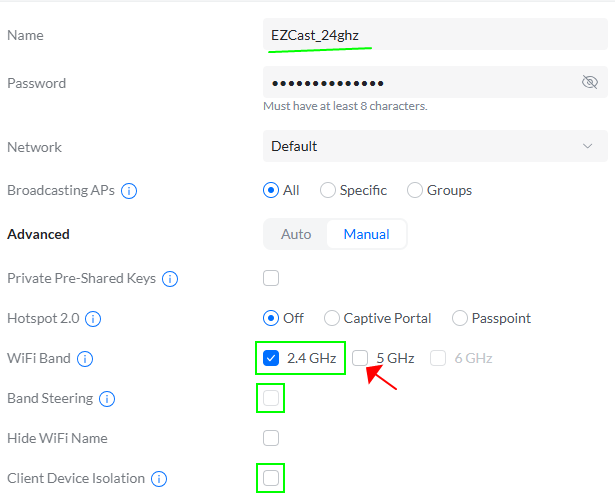Enable Band Steering checkbox
Screen dimensions: 615x499
[x=271, y=398]
